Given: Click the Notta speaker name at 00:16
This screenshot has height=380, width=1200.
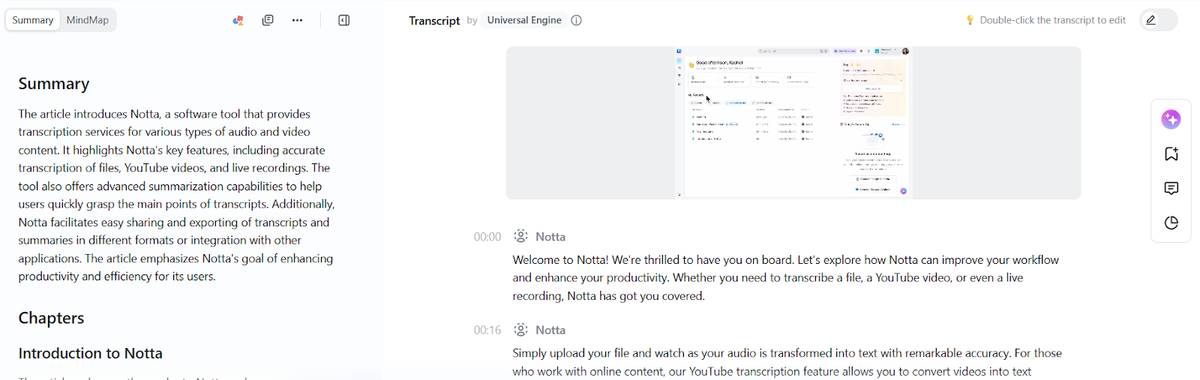Looking at the screenshot, I should tap(550, 330).
